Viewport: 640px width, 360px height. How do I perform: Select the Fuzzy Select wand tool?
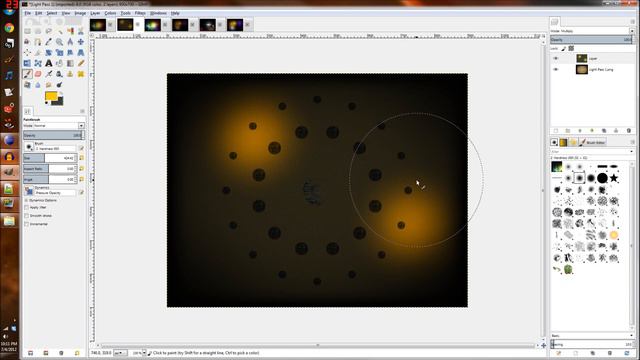(x=60, y=31)
